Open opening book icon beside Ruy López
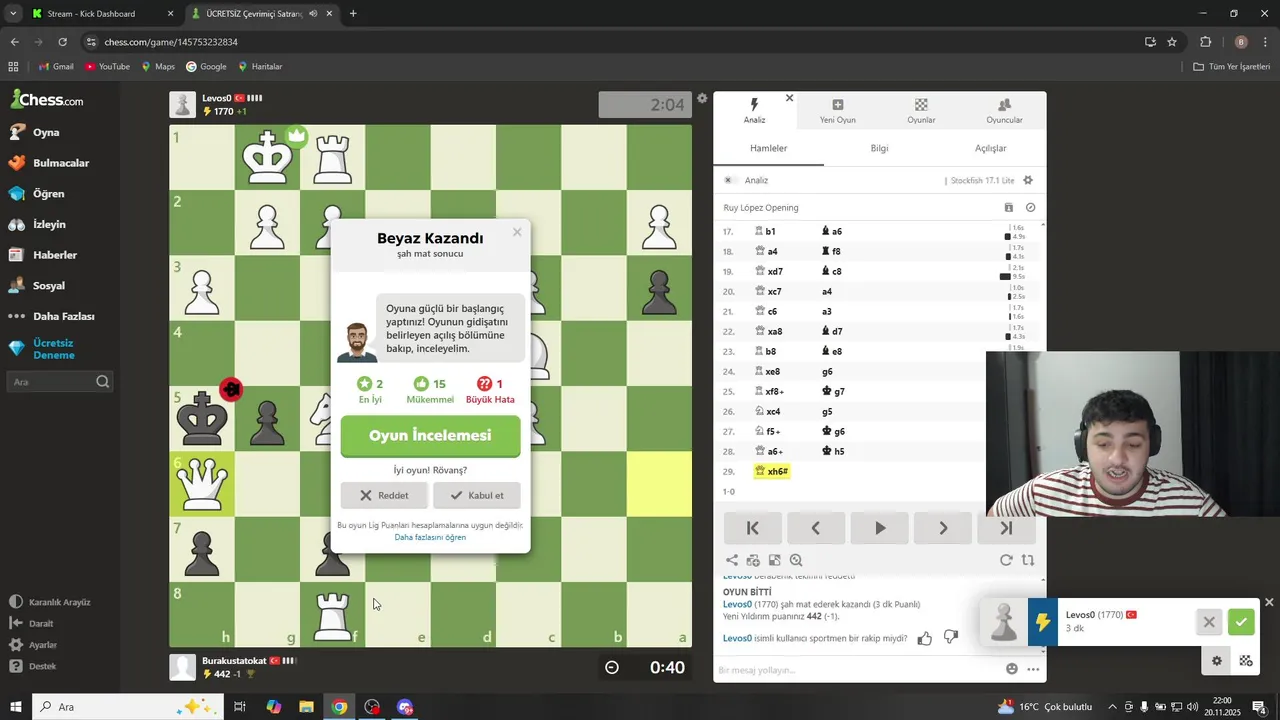This screenshot has width=1280, height=720. click(1008, 208)
